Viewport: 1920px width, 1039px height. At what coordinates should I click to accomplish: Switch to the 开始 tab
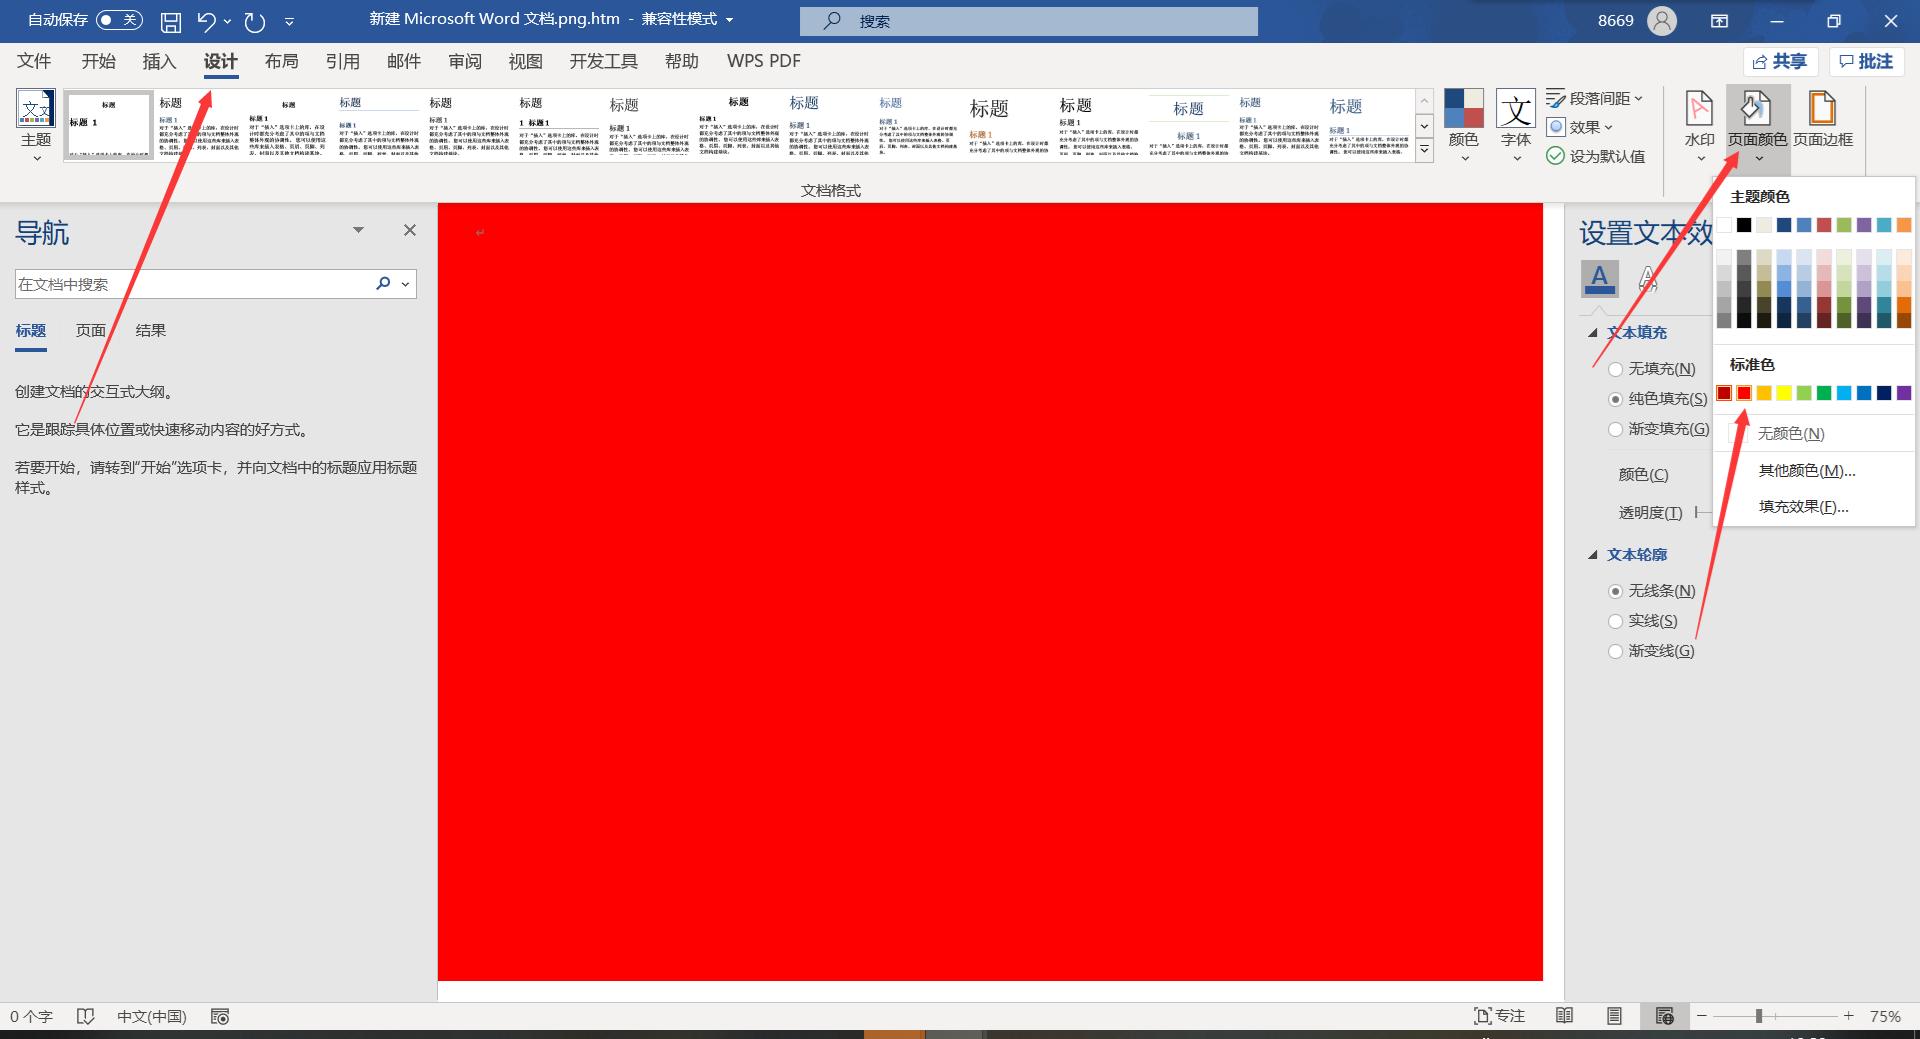tap(98, 61)
